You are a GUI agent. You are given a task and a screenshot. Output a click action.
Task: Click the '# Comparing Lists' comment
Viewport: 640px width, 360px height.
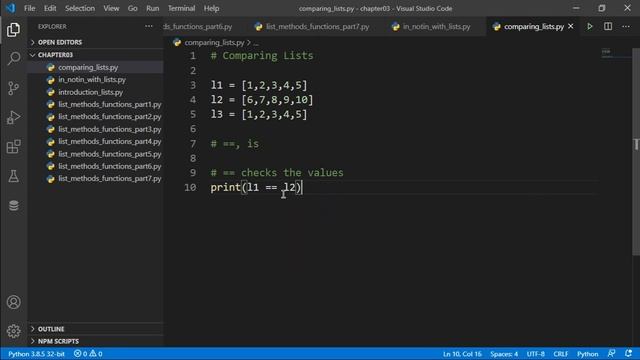tap(262, 56)
